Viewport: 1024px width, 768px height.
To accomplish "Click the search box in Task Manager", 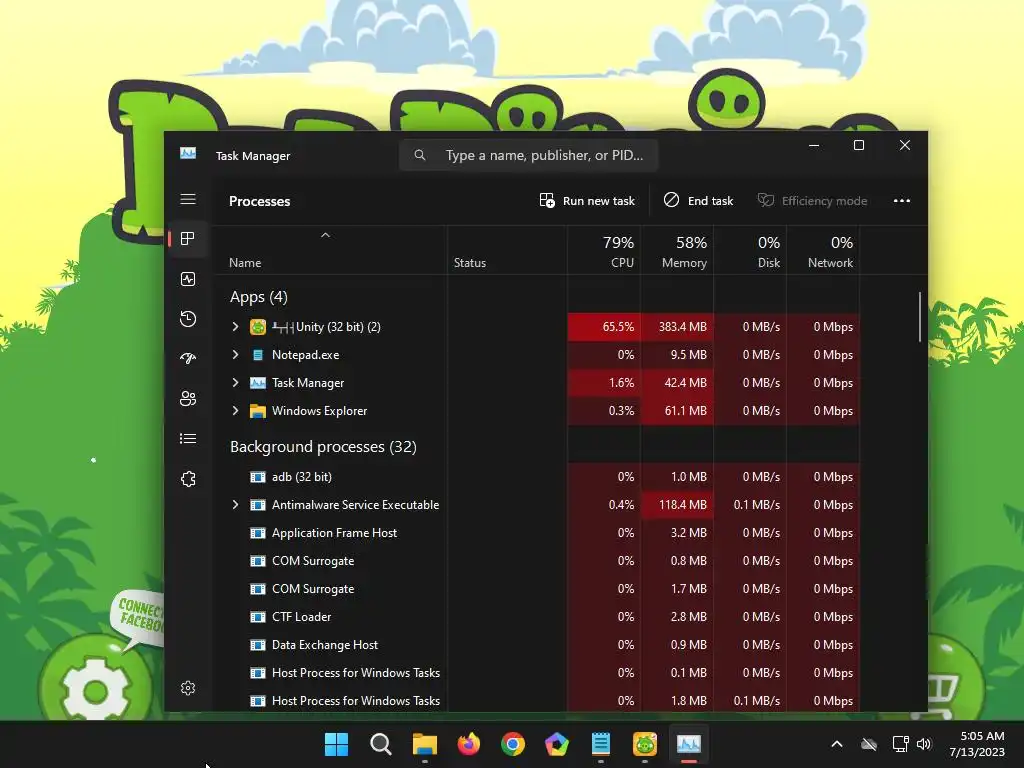I will (528, 155).
